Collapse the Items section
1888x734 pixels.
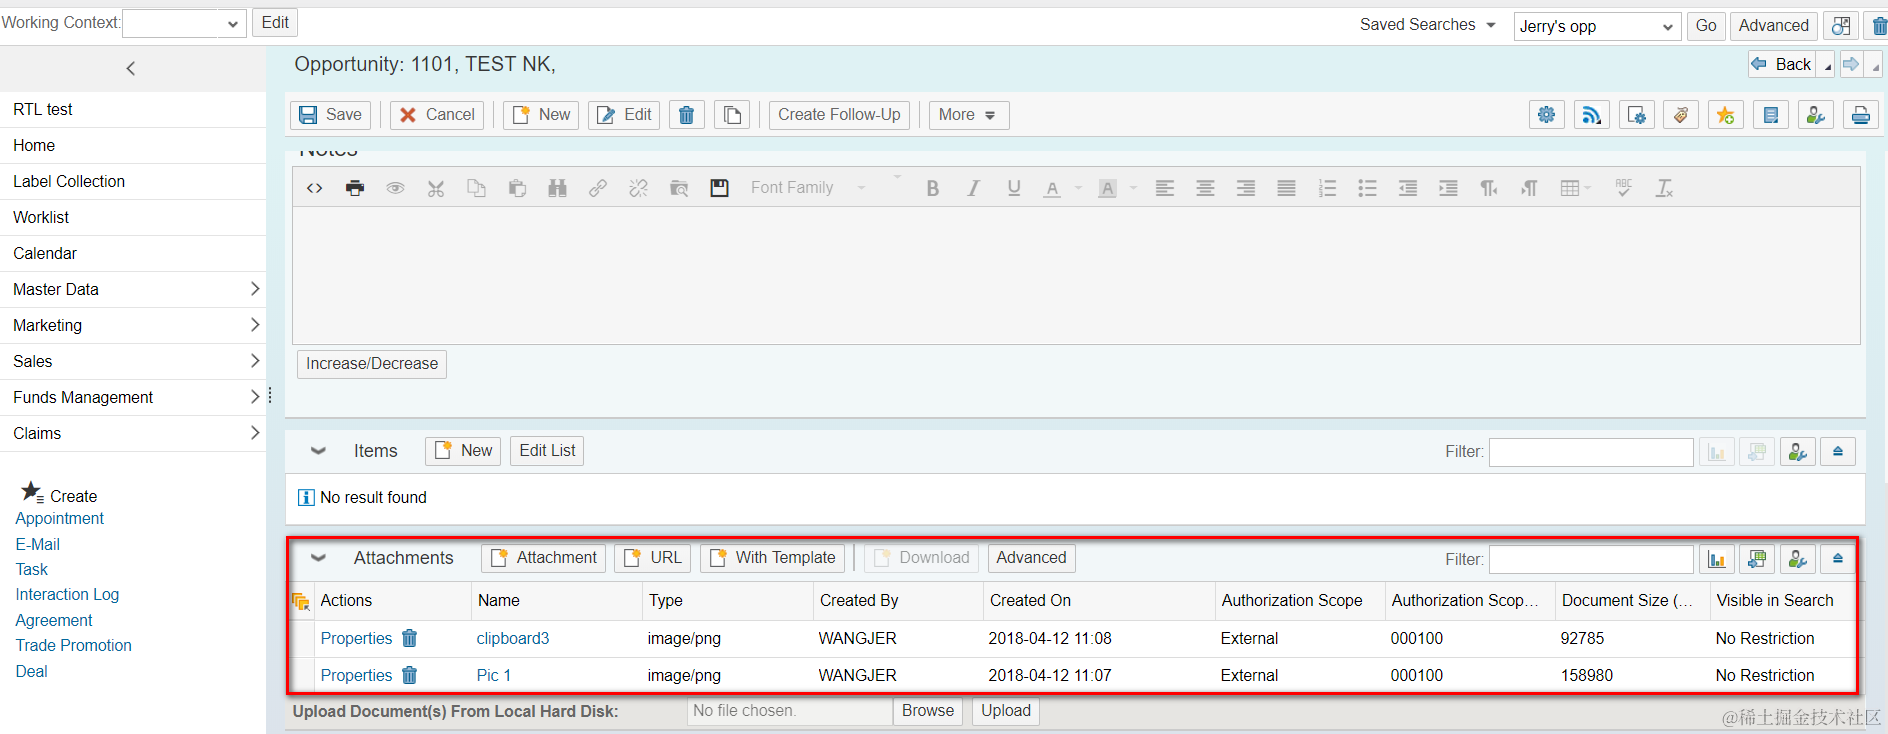[318, 451]
